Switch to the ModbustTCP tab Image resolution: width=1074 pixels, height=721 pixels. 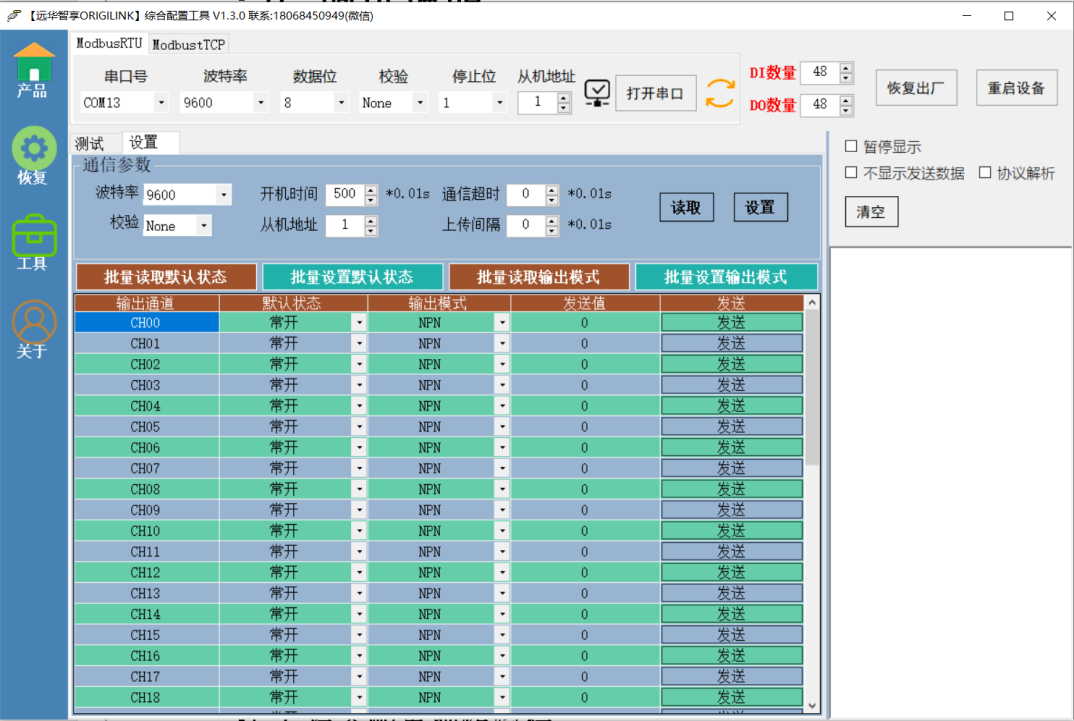(x=189, y=44)
